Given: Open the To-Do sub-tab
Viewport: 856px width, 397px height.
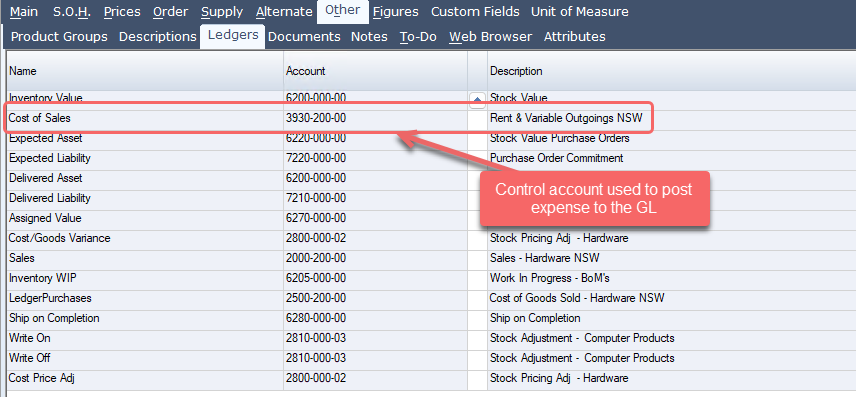Looking at the screenshot, I should 418,37.
